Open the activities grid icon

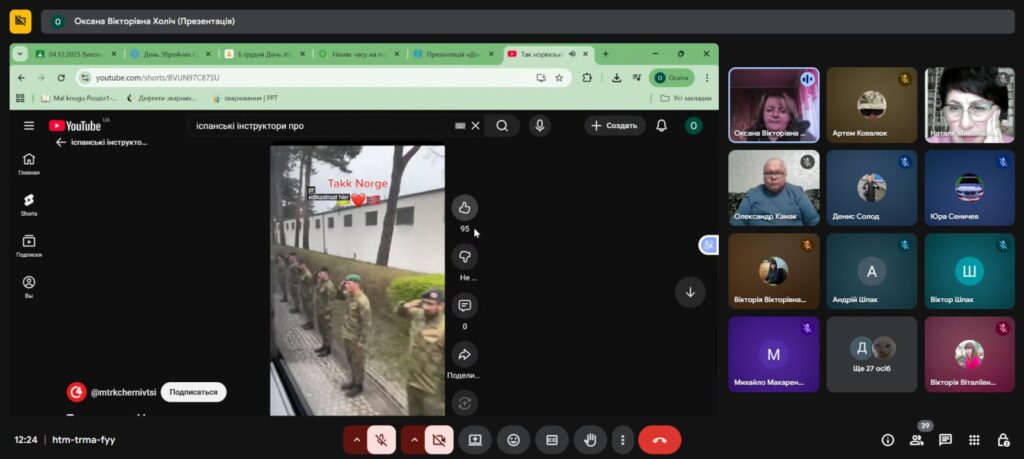tap(974, 440)
